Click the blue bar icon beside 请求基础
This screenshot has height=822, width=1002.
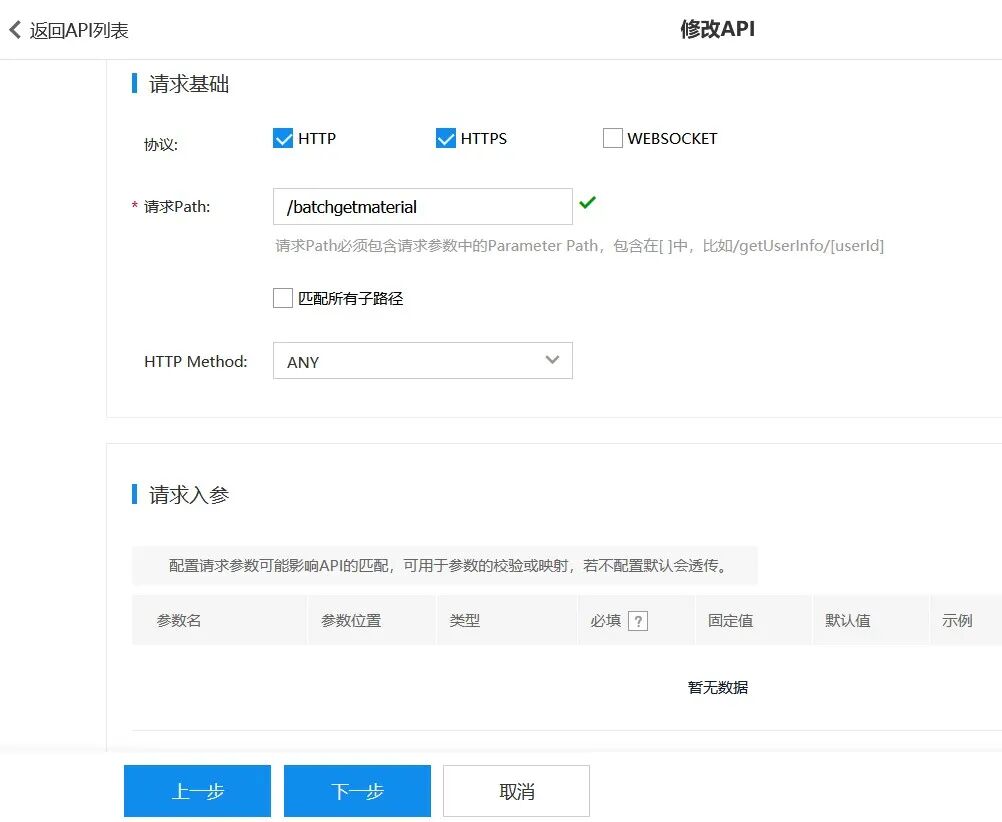(135, 84)
